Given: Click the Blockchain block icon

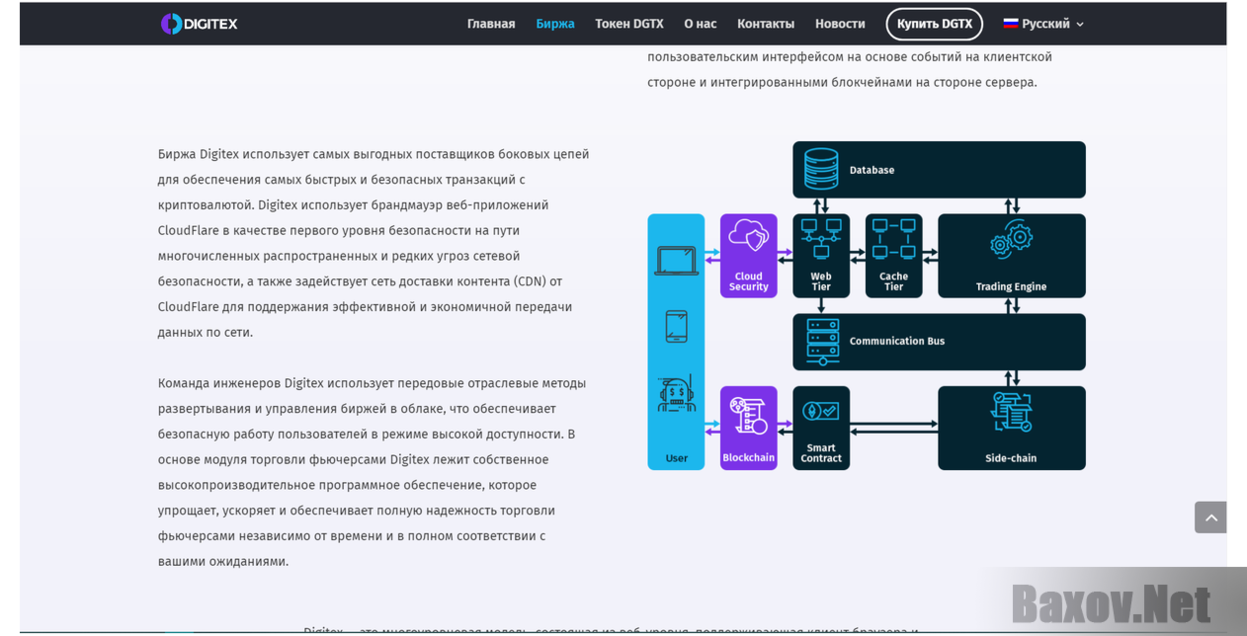Looking at the screenshot, I should pos(749,416).
